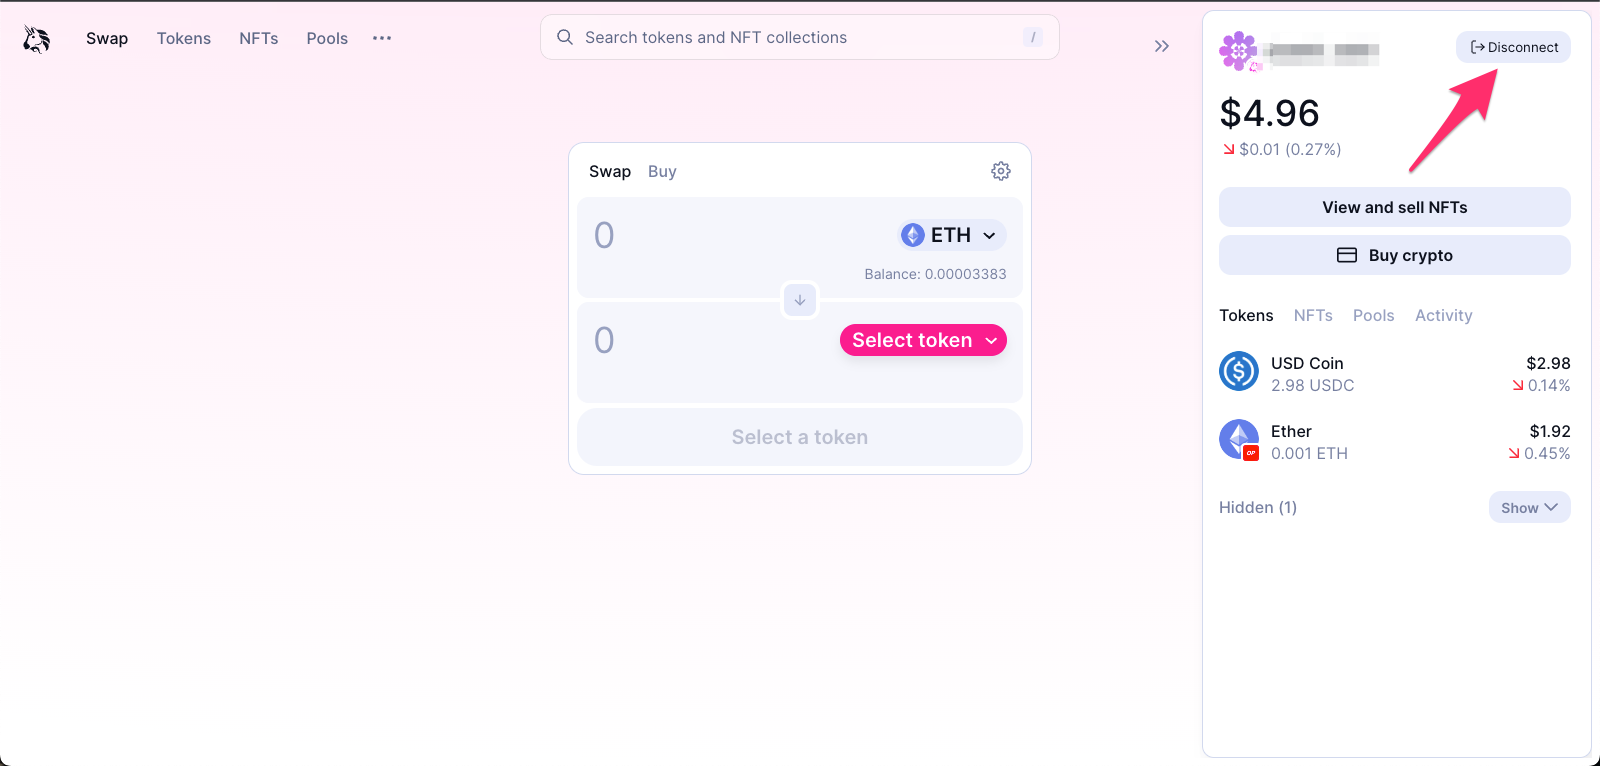Screen dimensions: 1600x766
Task: Click the swap direction arrow button
Action: click(x=800, y=300)
